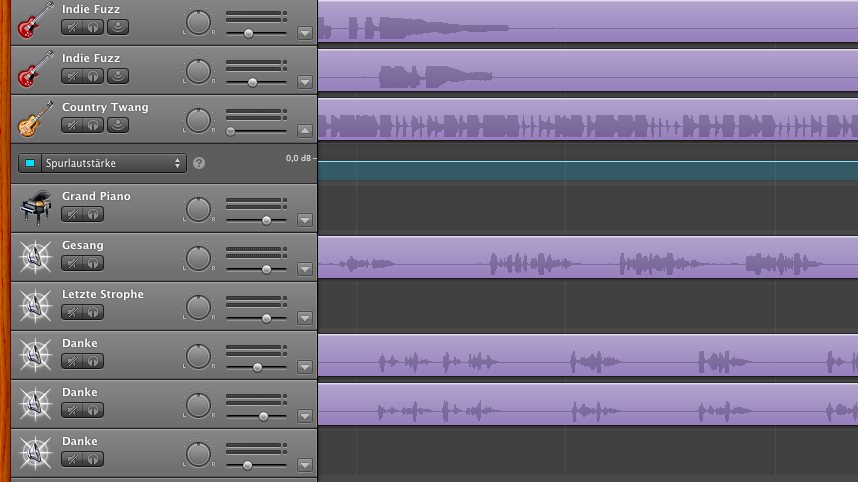The height and width of the screenshot is (482, 858).
Task: Click the Grand Piano volume slider handle
Action: click(x=266, y=220)
